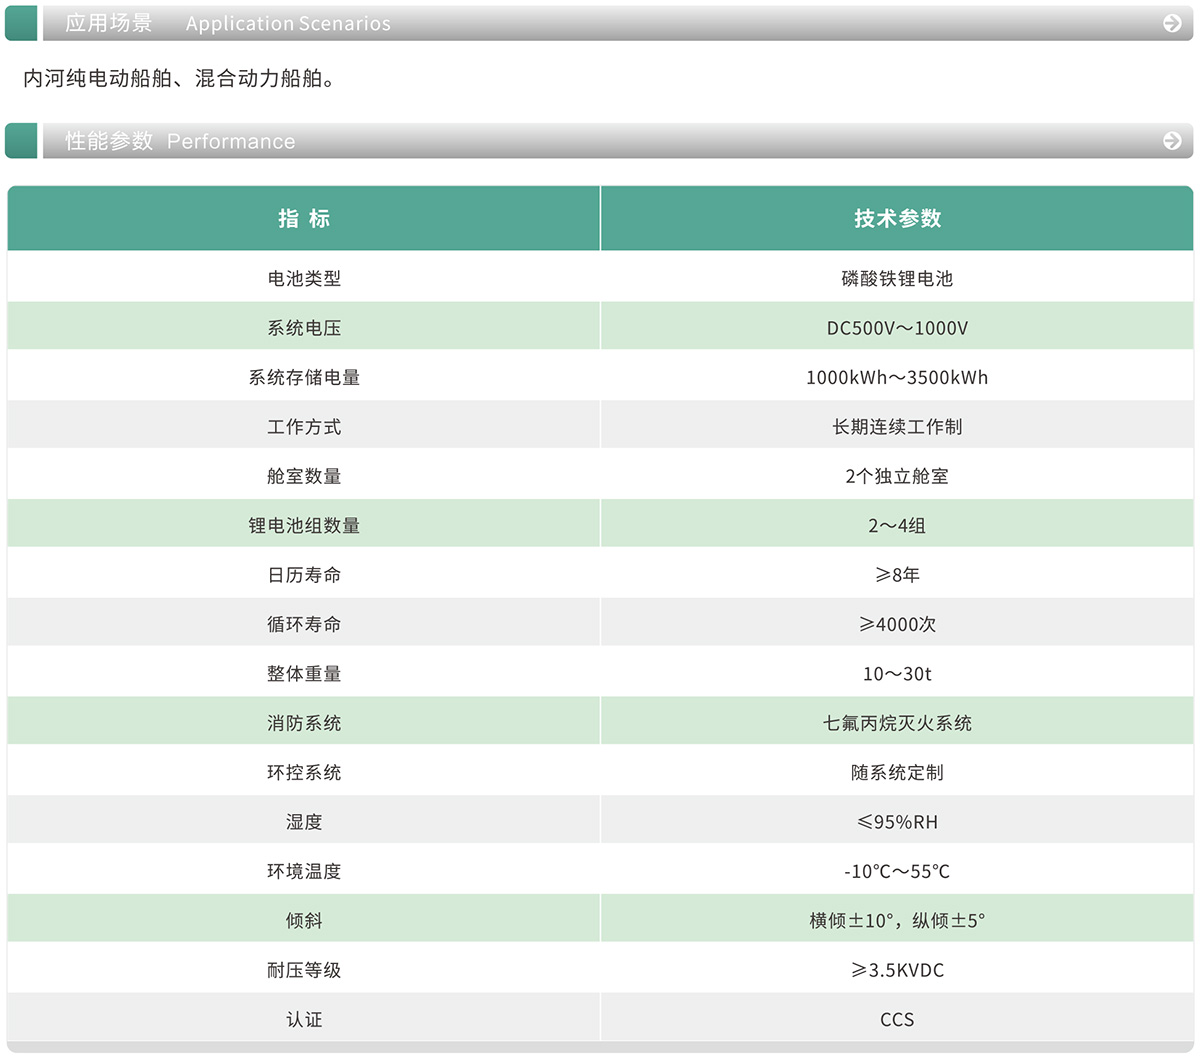1200x1056 pixels.
Task: Click the DC500V~1000V voltage value
Action: [x=897, y=328]
